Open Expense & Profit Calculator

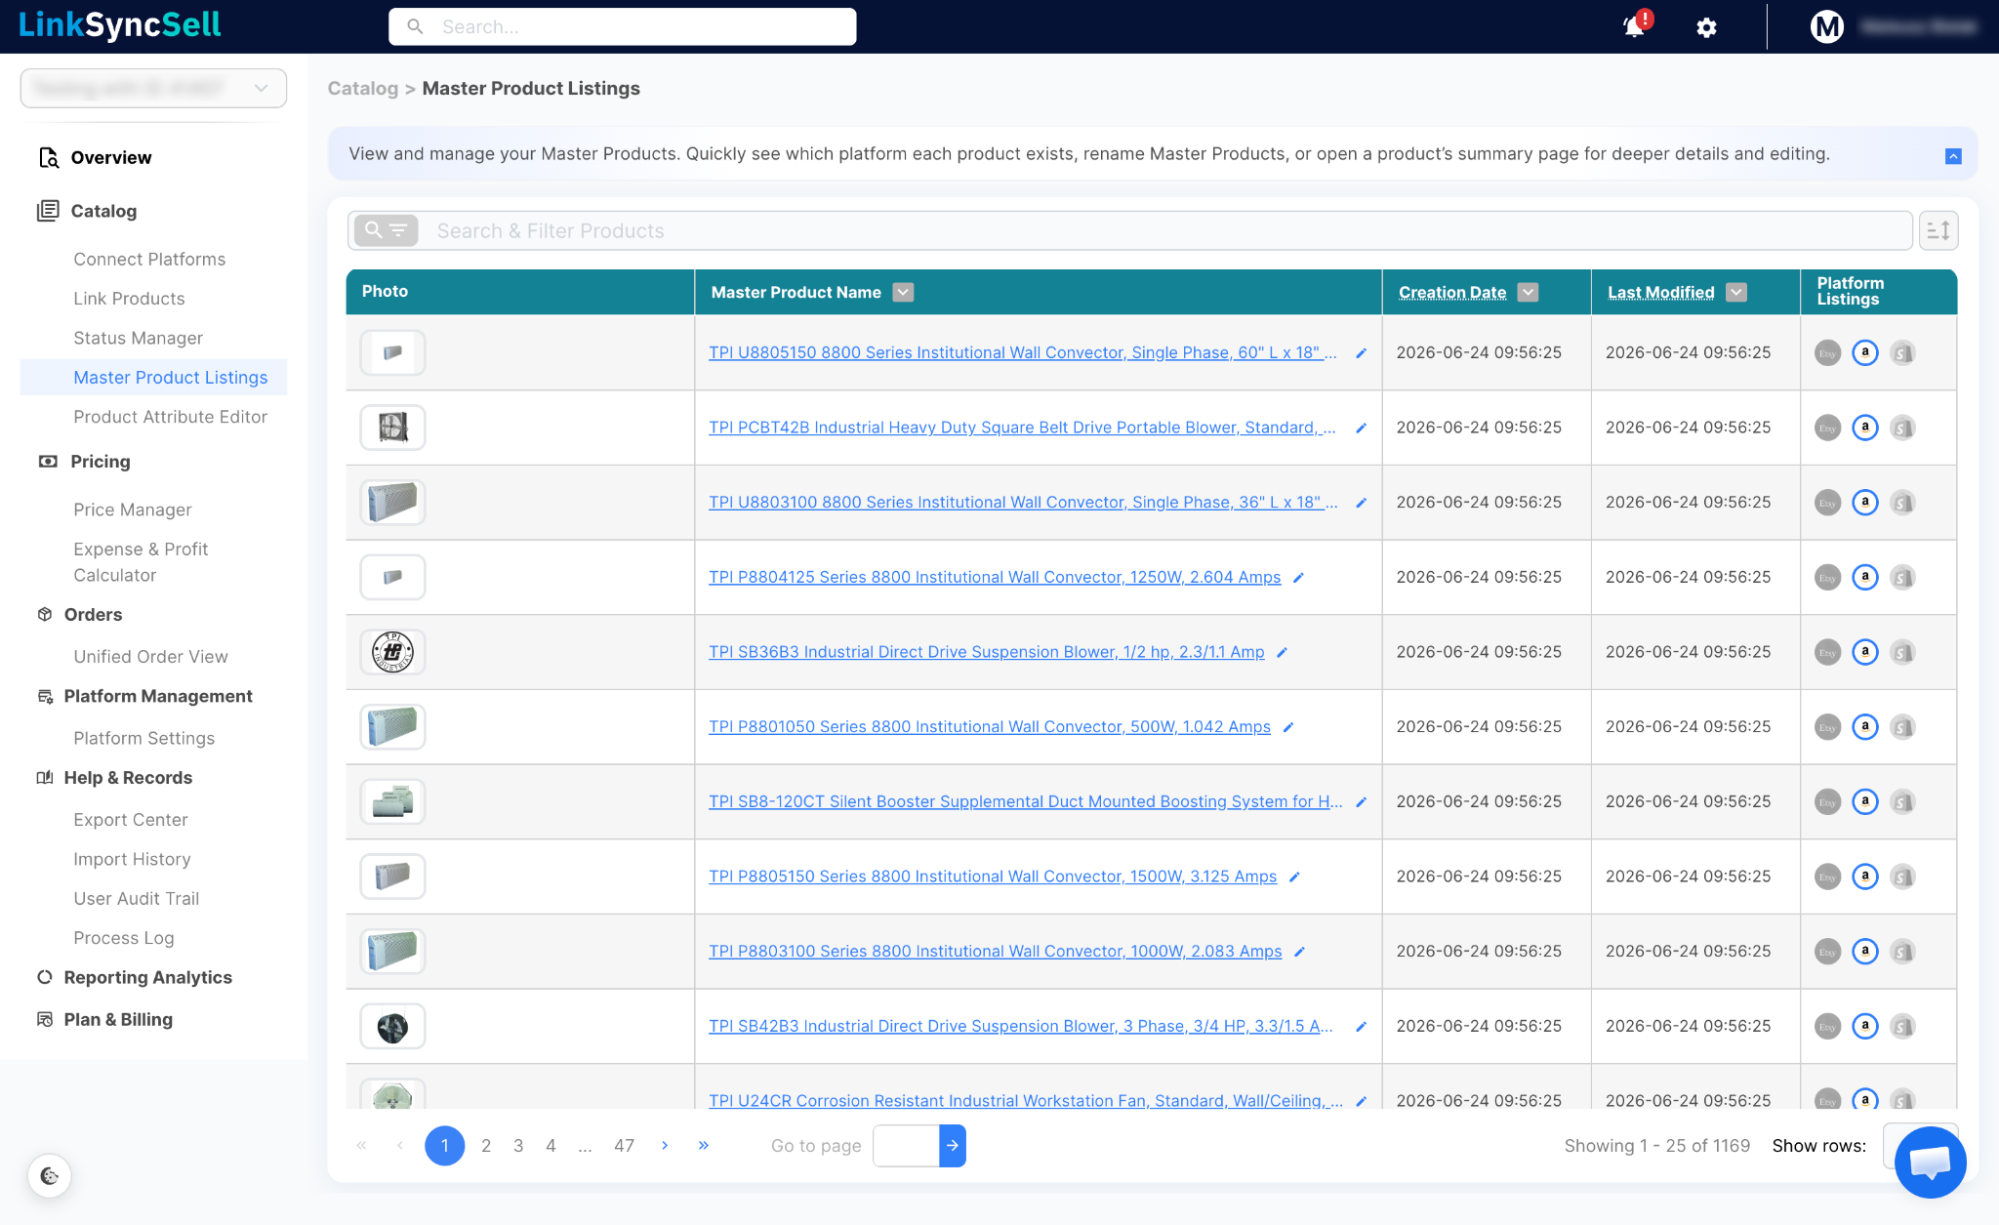point(141,562)
